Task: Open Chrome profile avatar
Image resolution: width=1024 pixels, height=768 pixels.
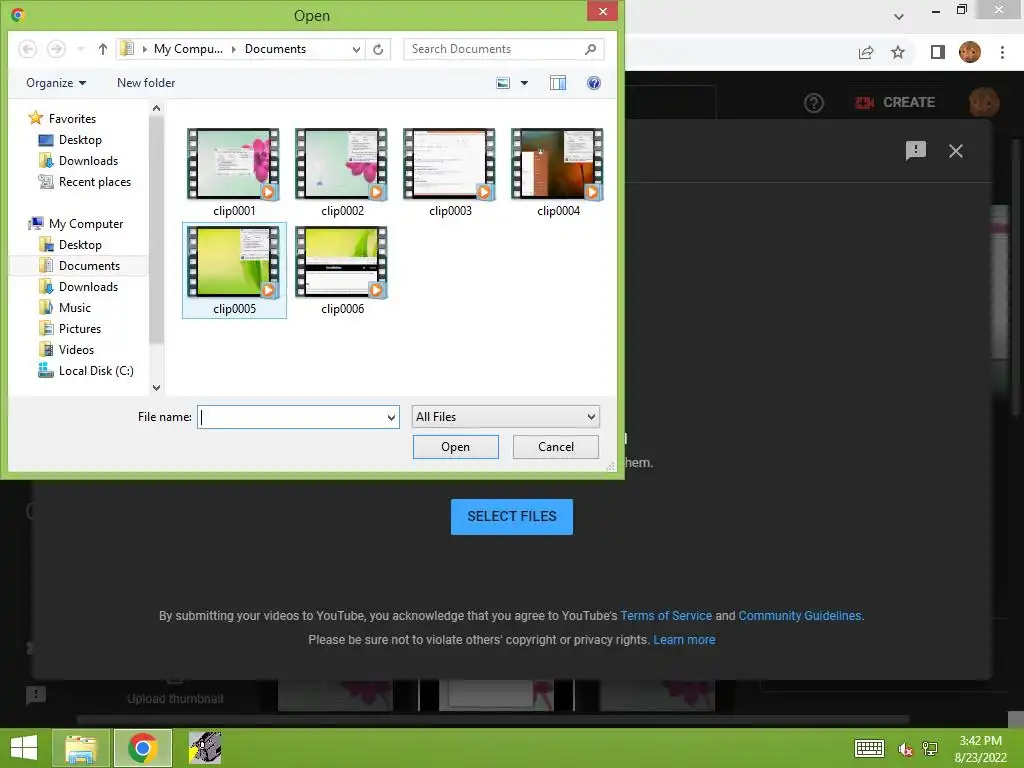Action: [970, 52]
